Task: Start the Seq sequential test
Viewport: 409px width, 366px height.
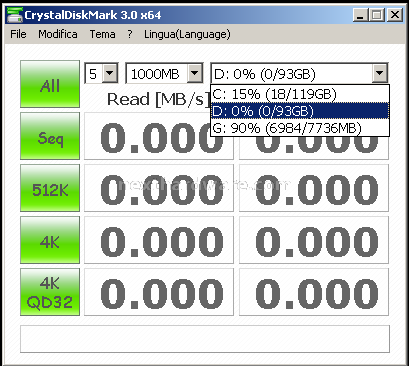Action: pos(50,136)
